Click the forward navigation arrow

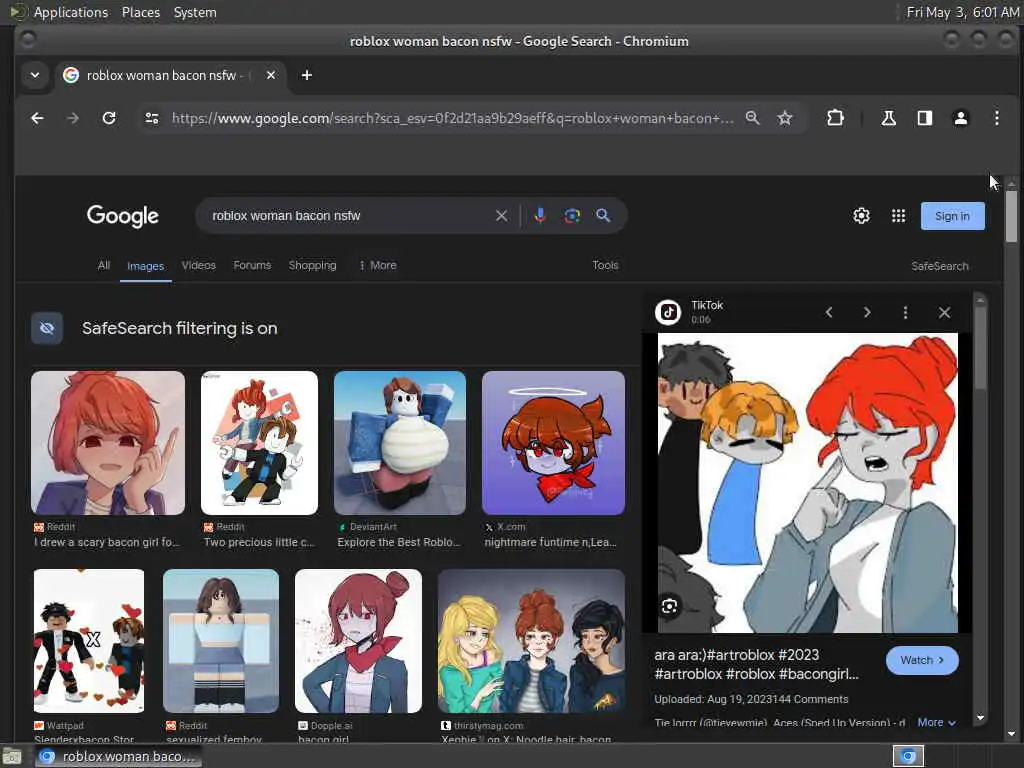[72, 118]
